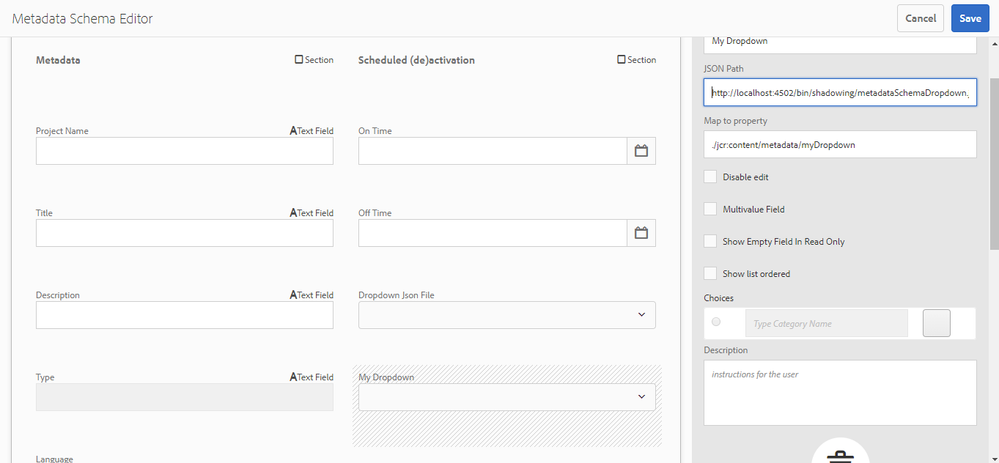Toggle the Metadata Section checkbox
The width and height of the screenshot is (999, 463).
tap(299, 60)
